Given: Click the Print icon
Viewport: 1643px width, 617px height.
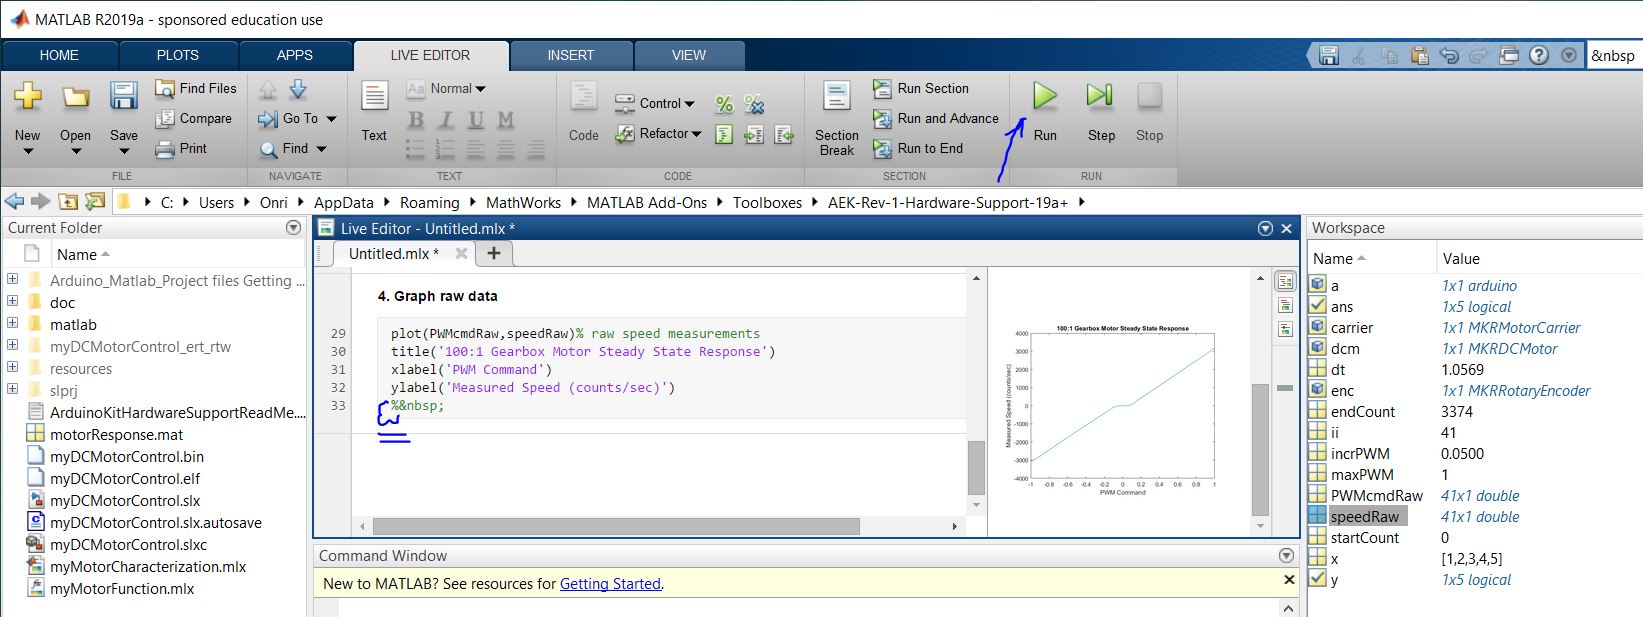Looking at the screenshot, I should coord(165,149).
